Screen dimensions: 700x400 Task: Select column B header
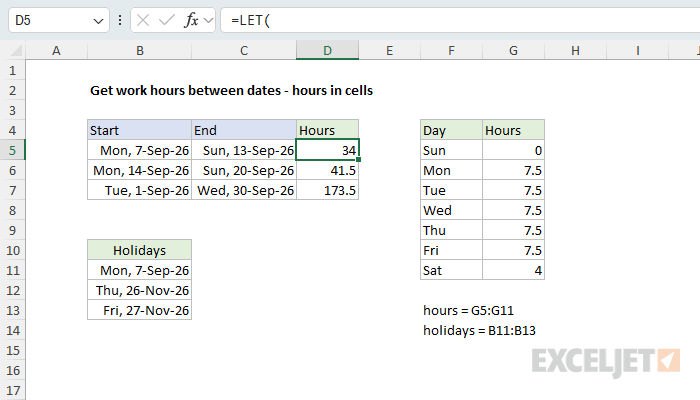(x=140, y=50)
